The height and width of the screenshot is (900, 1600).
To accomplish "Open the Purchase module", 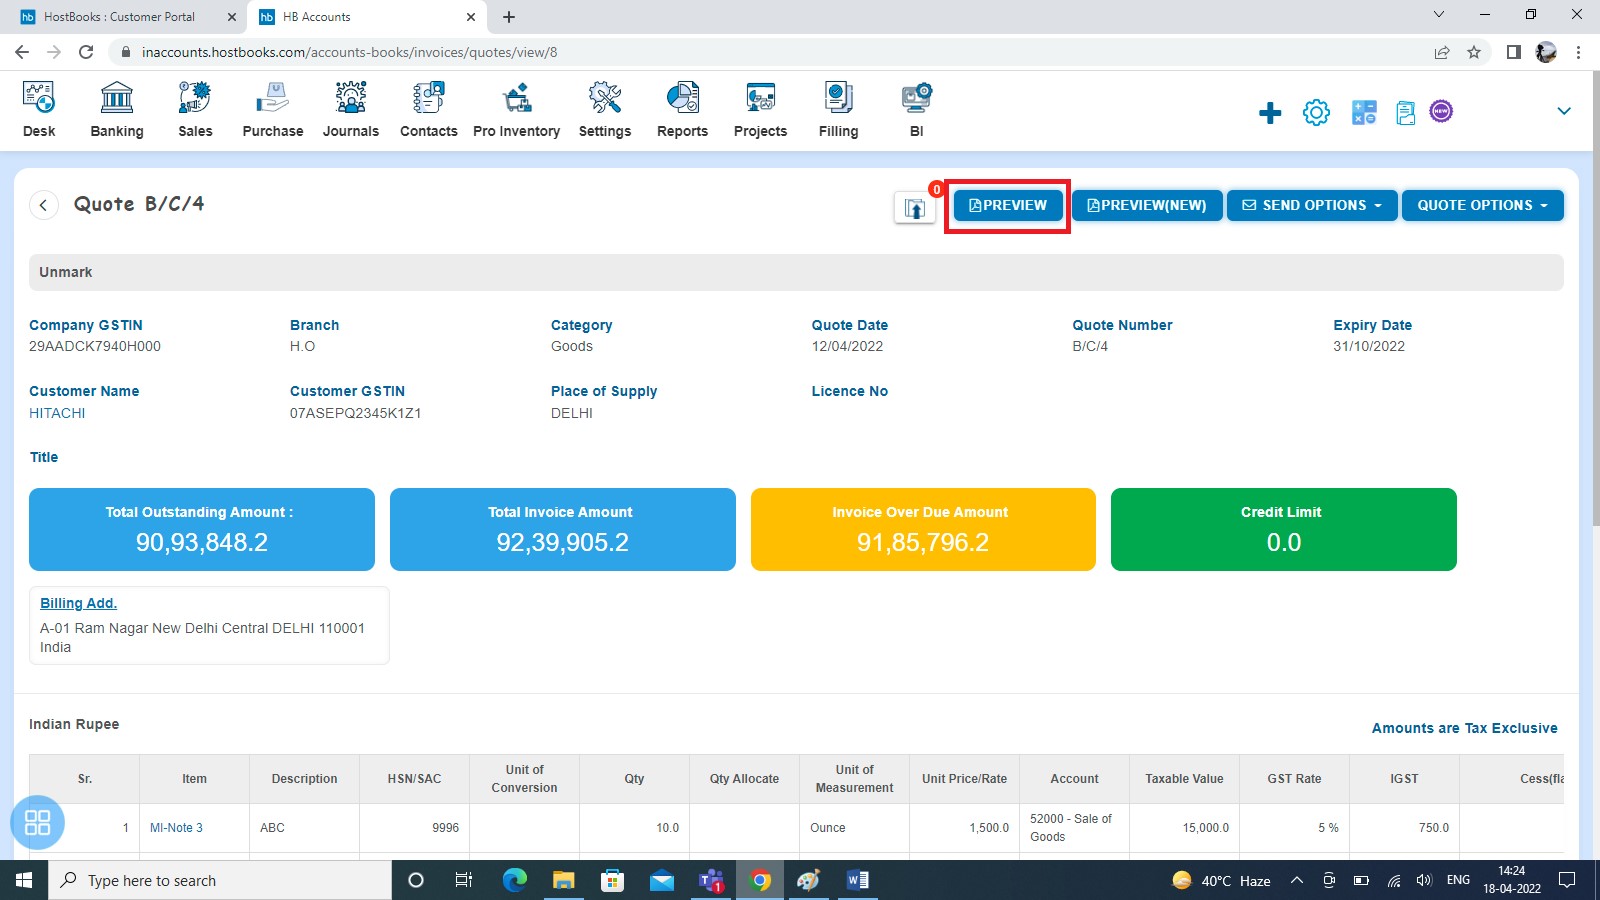I will click(273, 110).
